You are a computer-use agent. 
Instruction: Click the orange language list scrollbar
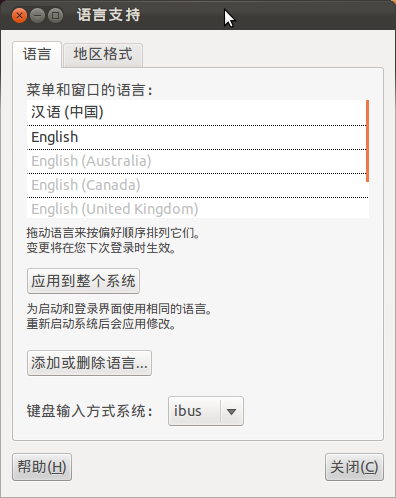(x=368, y=141)
